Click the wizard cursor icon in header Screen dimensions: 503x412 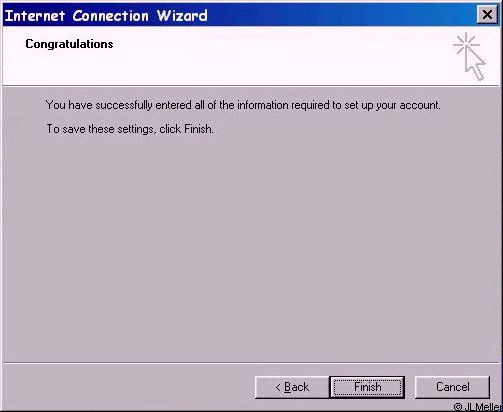pos(469,57)
